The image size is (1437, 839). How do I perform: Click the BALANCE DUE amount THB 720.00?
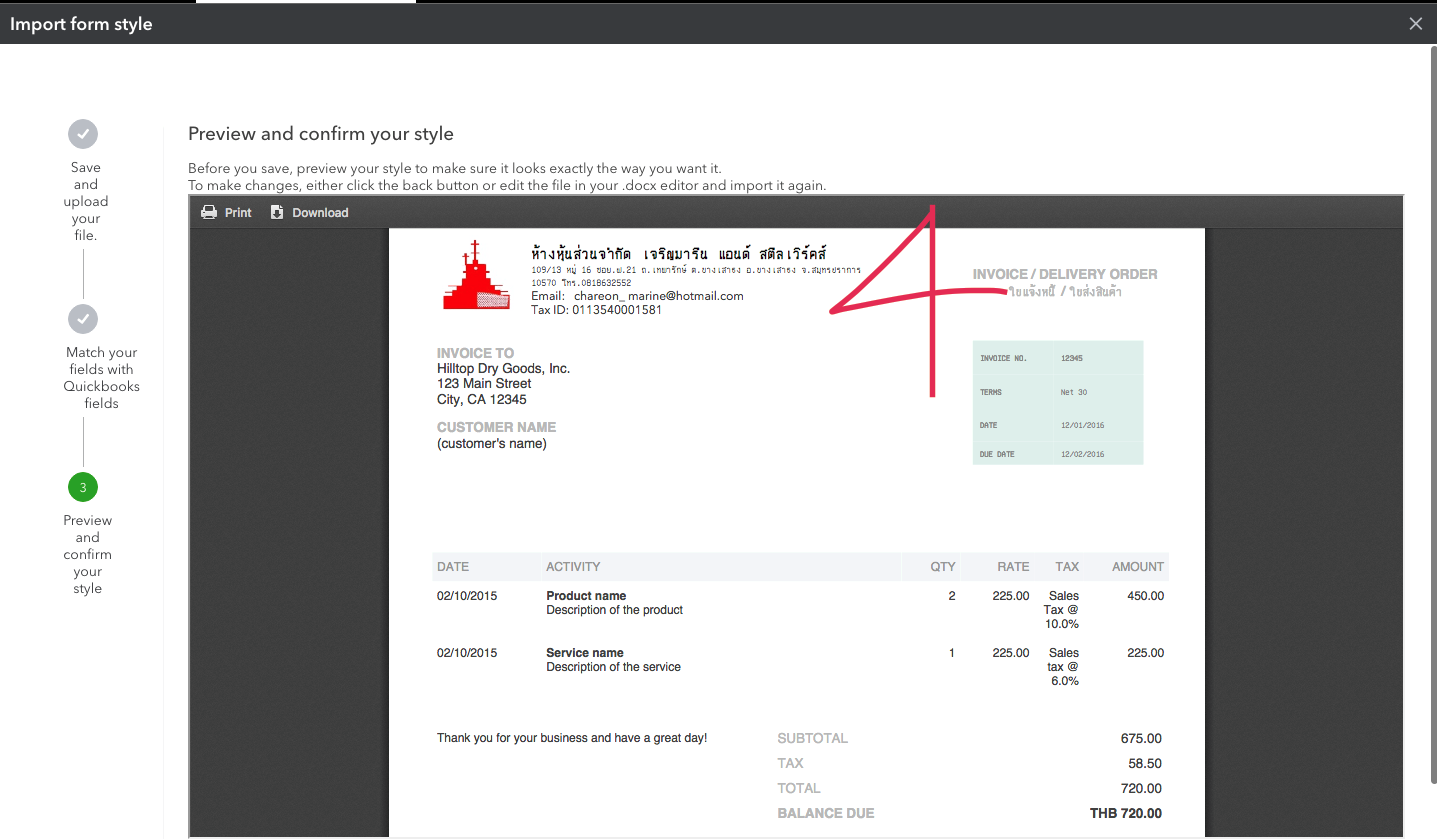[x=1126, y=813]
